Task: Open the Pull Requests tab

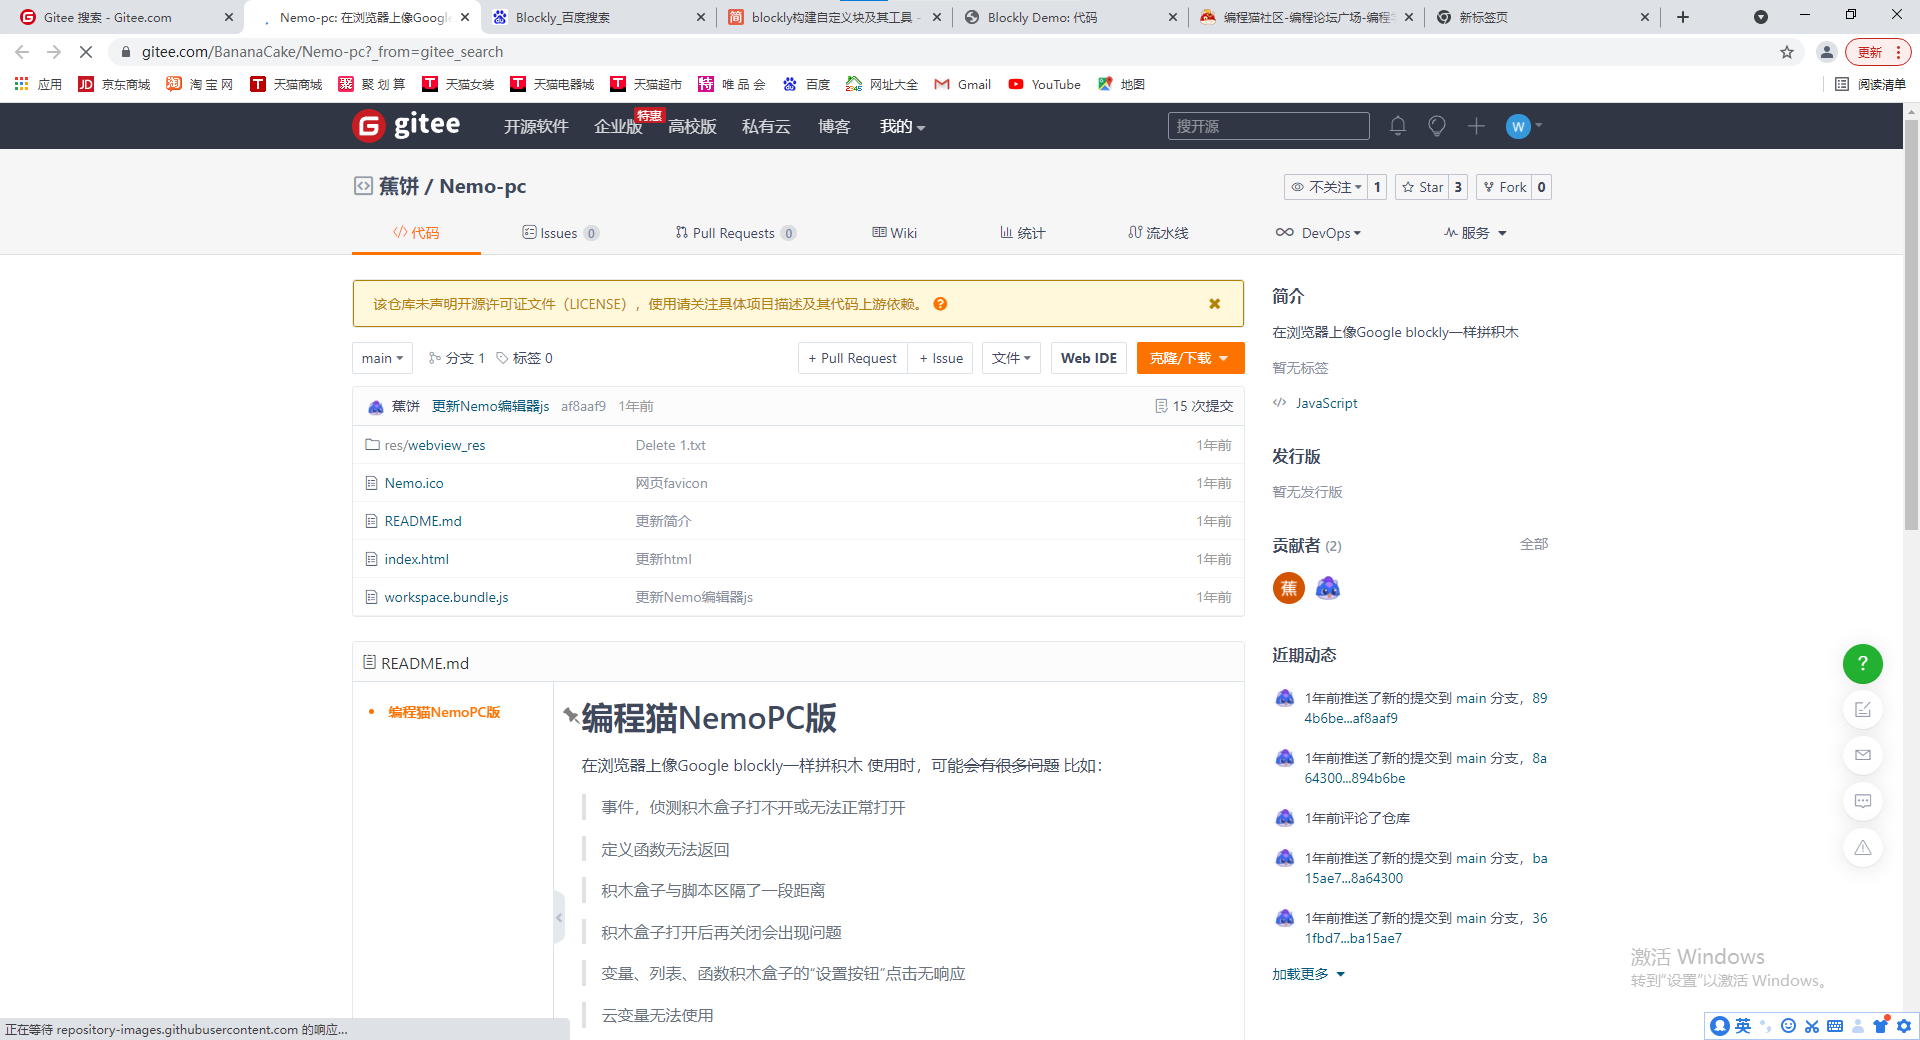Action: pyautogui.click(x=735, y=233)
